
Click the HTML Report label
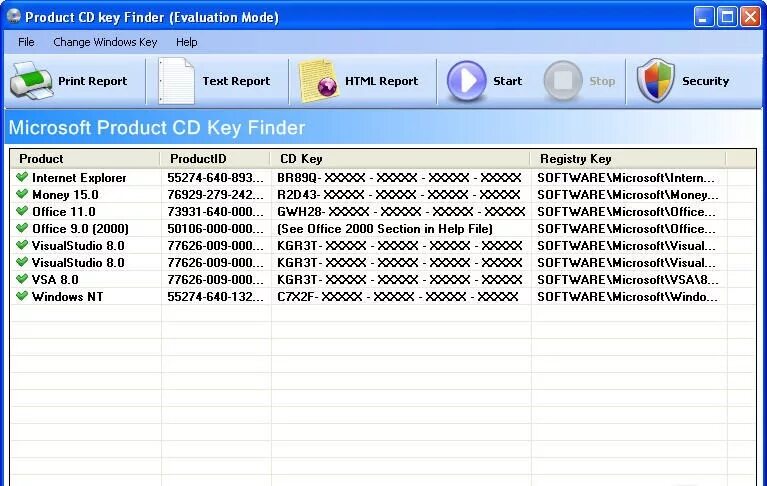[382, 81]
